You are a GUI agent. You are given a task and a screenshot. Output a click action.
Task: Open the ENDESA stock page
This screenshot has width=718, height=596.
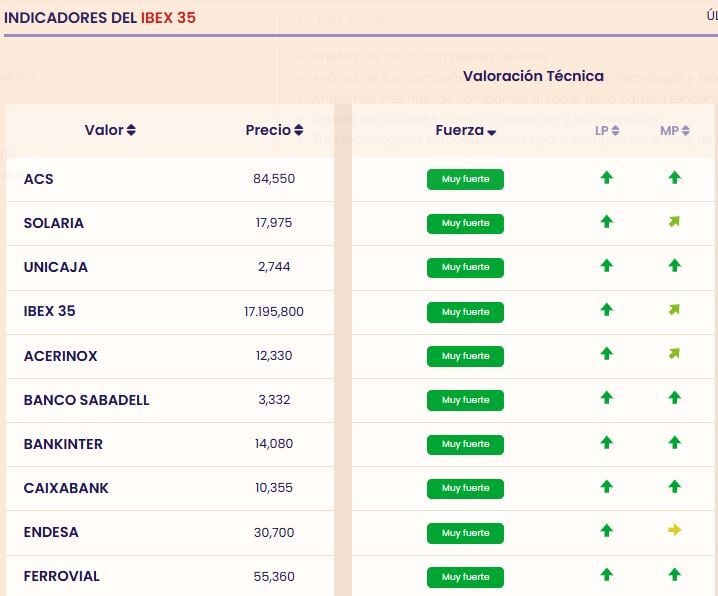(51, 532)
